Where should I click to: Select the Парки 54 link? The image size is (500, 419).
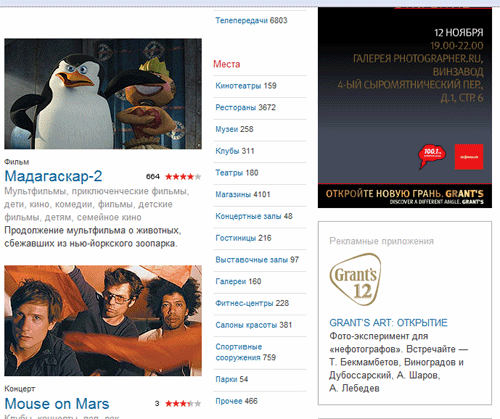pyautogui.click(x=232, y=379)
